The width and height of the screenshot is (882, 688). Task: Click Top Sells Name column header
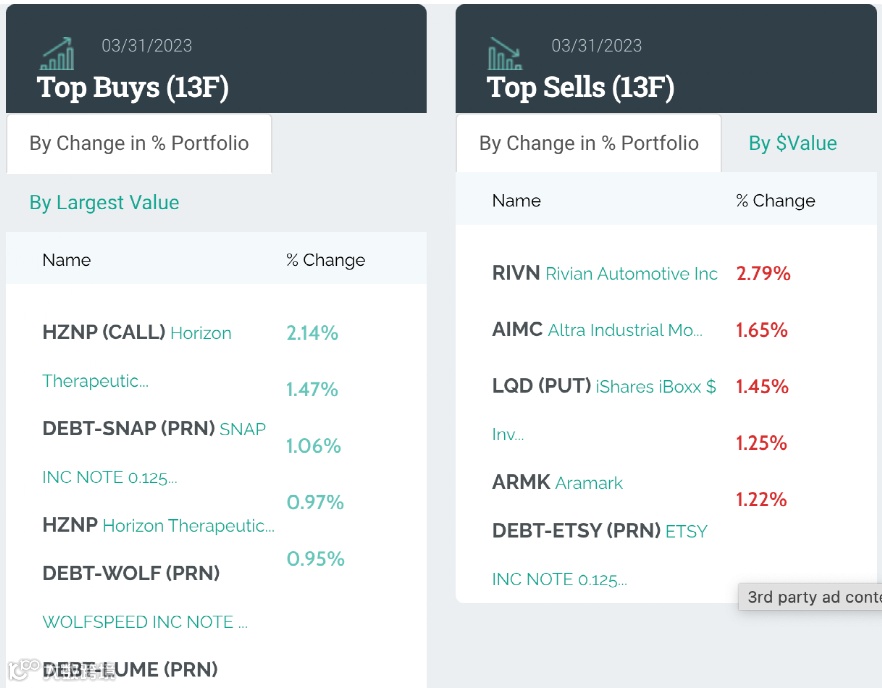point(516,200)
